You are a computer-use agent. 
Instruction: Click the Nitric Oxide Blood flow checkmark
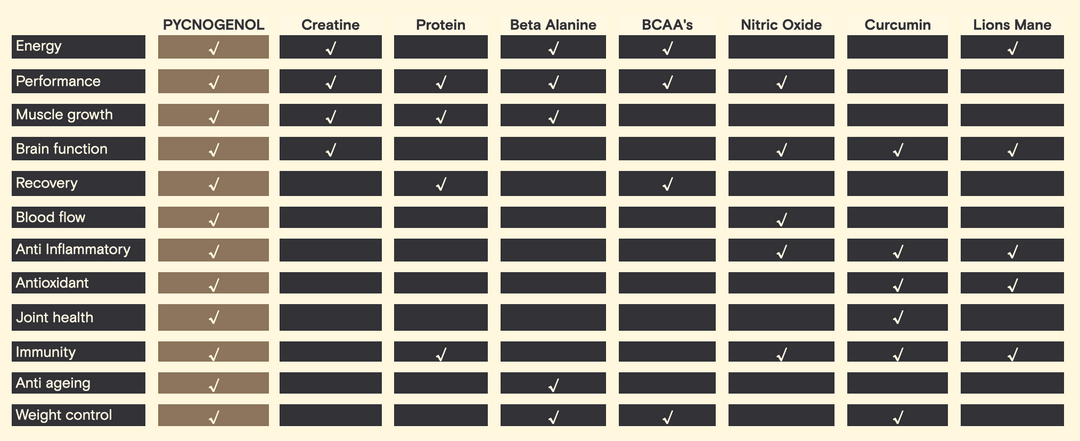pyautogui.click(x=782, y=219)
